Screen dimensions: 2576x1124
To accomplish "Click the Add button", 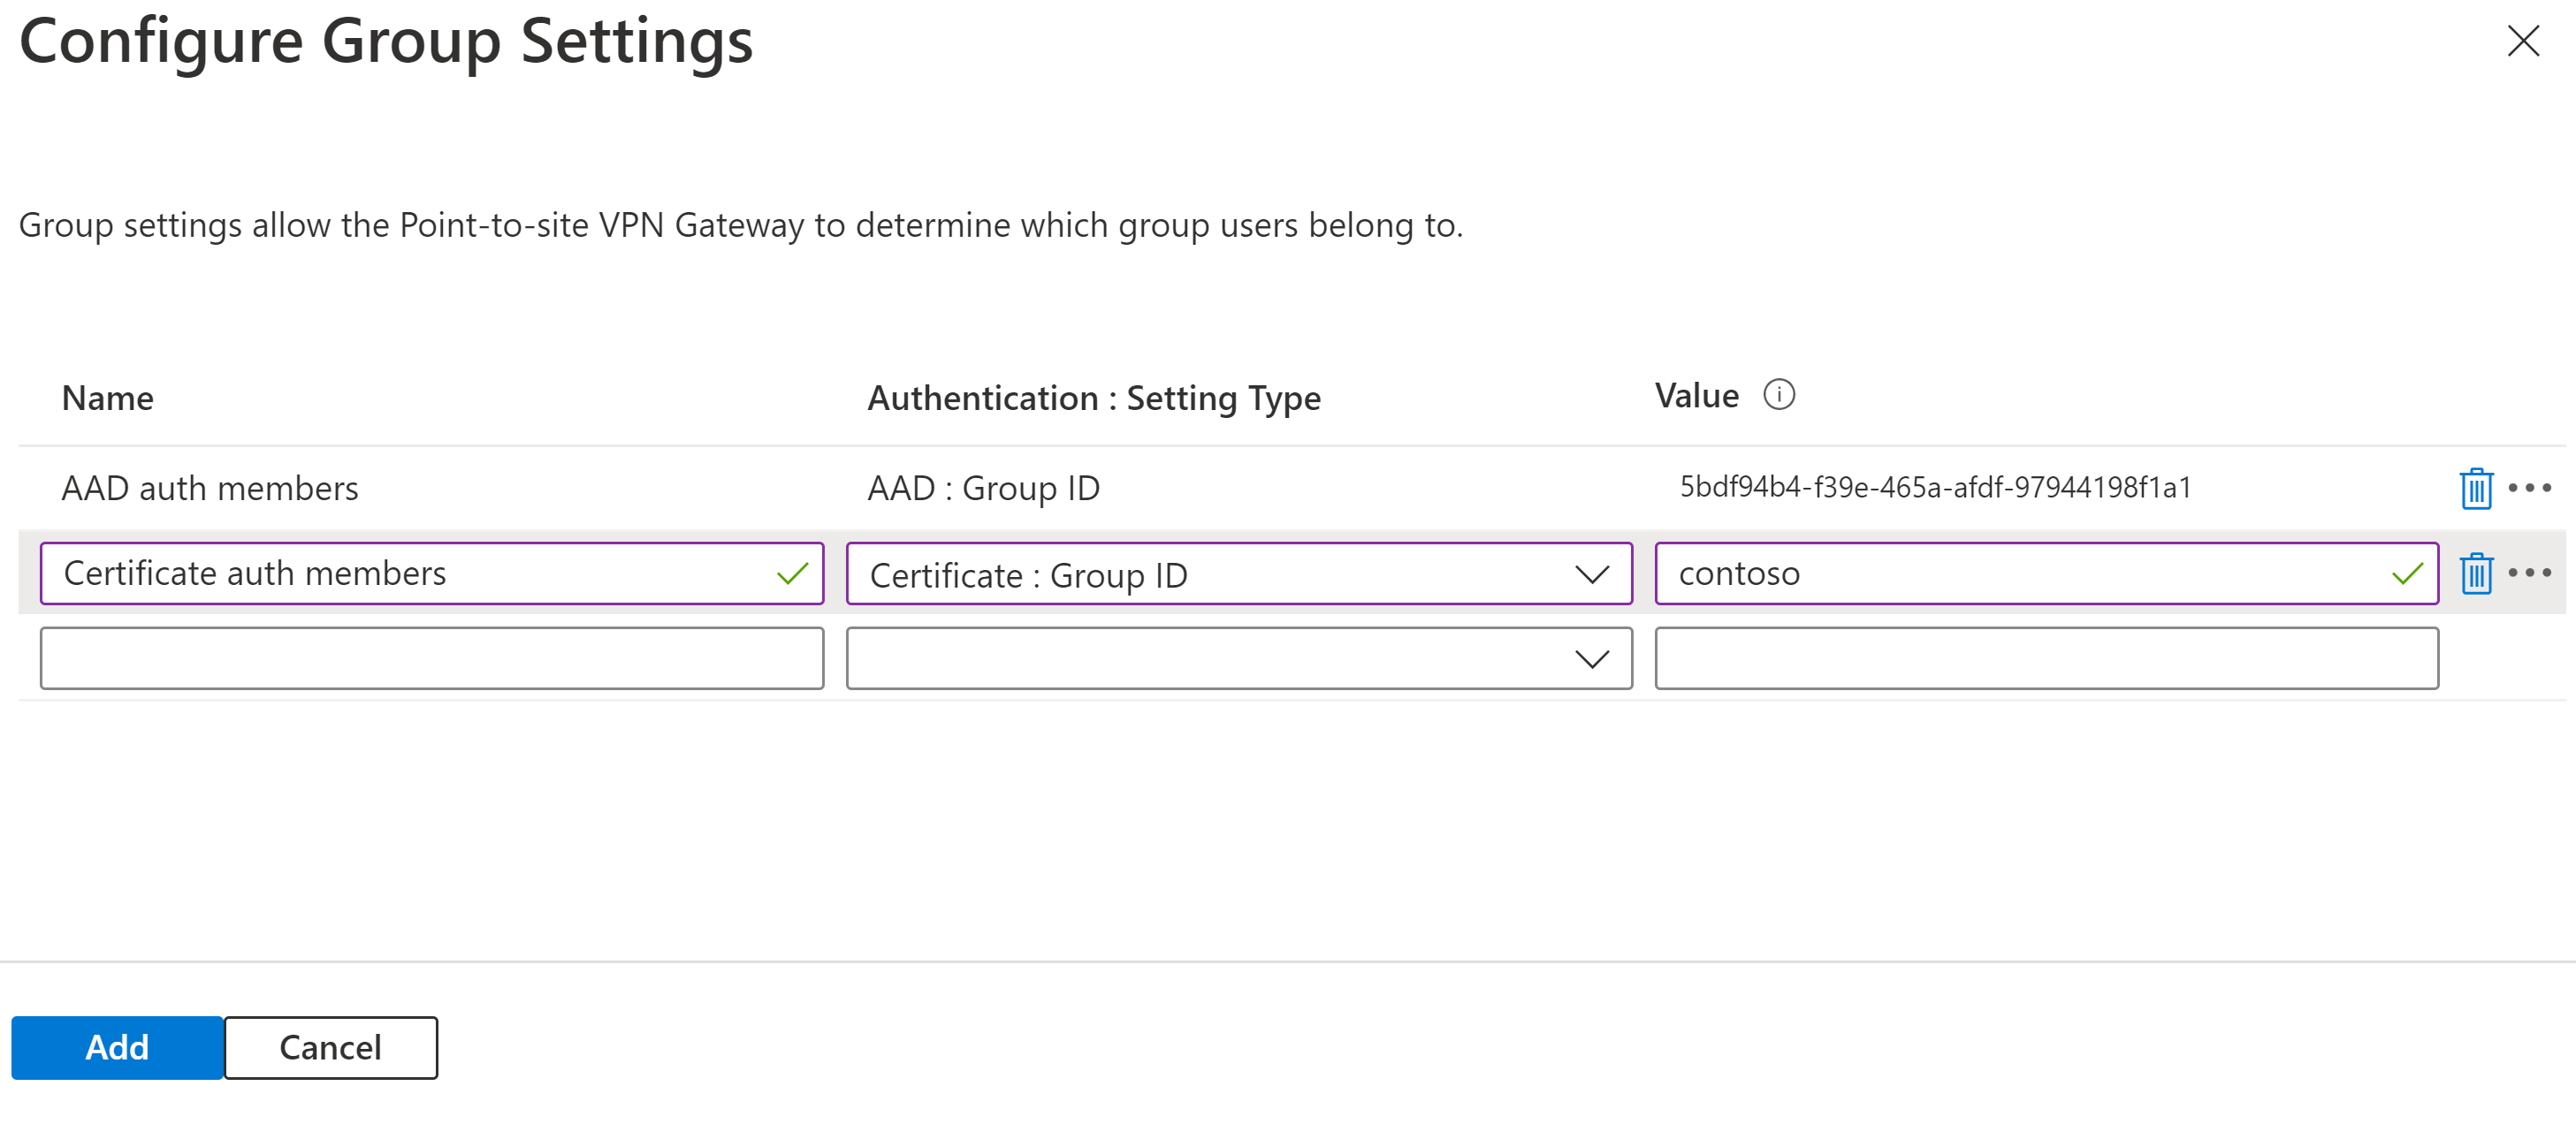I will pyautogui.click(x=117, y=1047).
